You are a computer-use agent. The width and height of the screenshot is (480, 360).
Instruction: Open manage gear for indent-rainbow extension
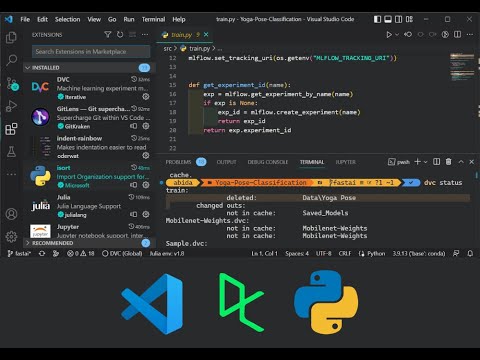pyautogui.click(x=146, y=155)
